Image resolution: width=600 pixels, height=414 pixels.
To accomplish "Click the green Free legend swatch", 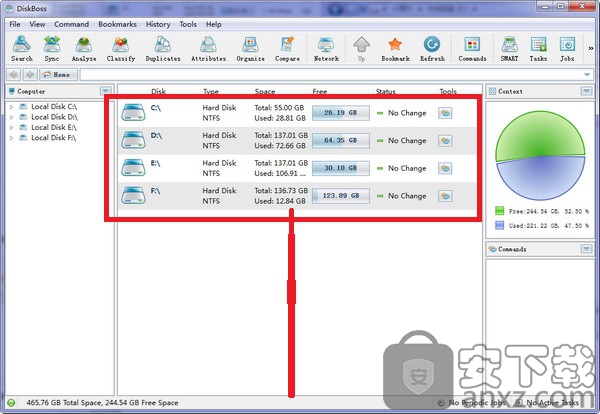I will tap(499, 211).
